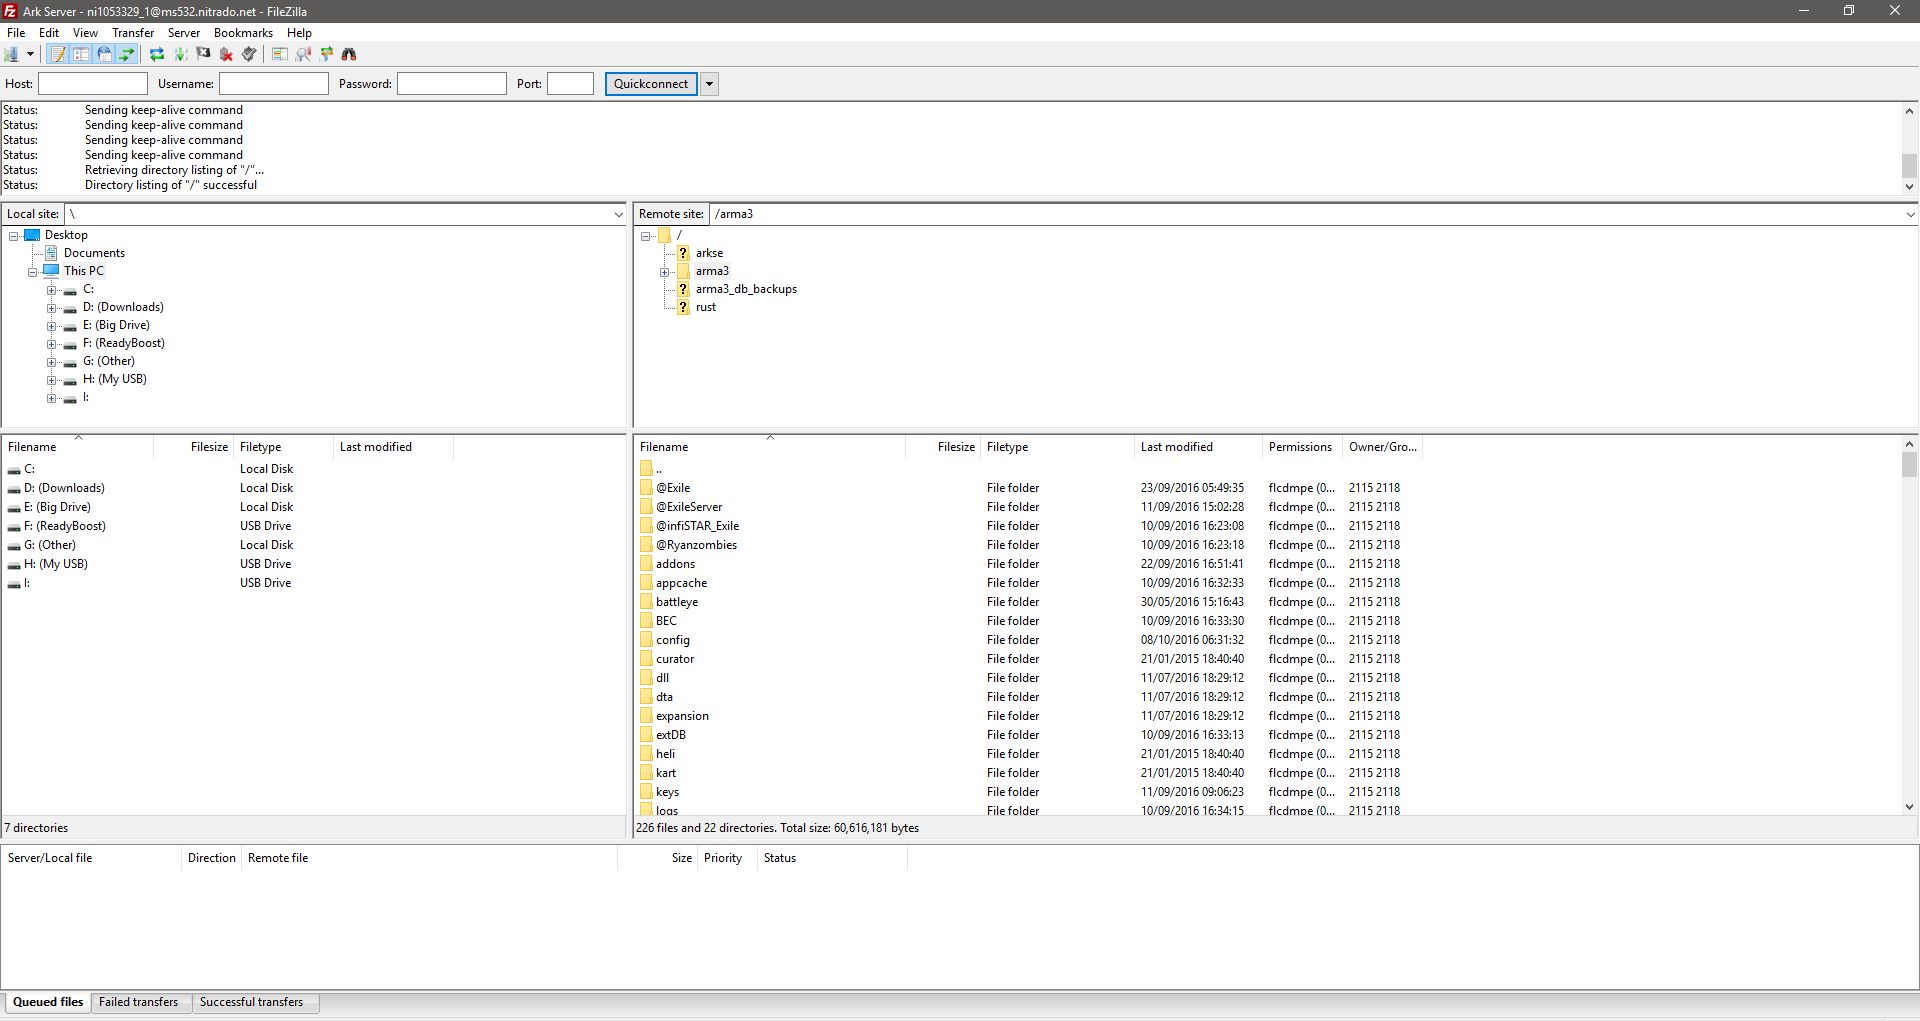
Task: Click the binoculars file search icon
Action: pos(349,54)
